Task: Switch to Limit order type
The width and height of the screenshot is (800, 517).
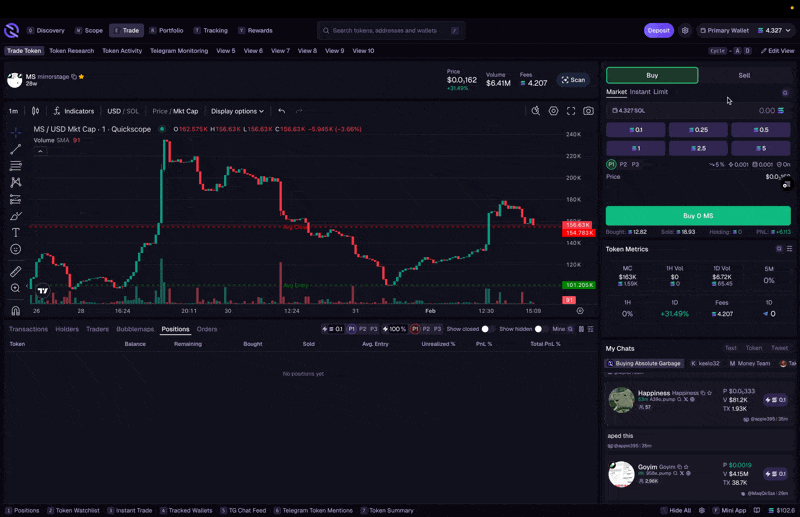Action: tap(661, 92)
